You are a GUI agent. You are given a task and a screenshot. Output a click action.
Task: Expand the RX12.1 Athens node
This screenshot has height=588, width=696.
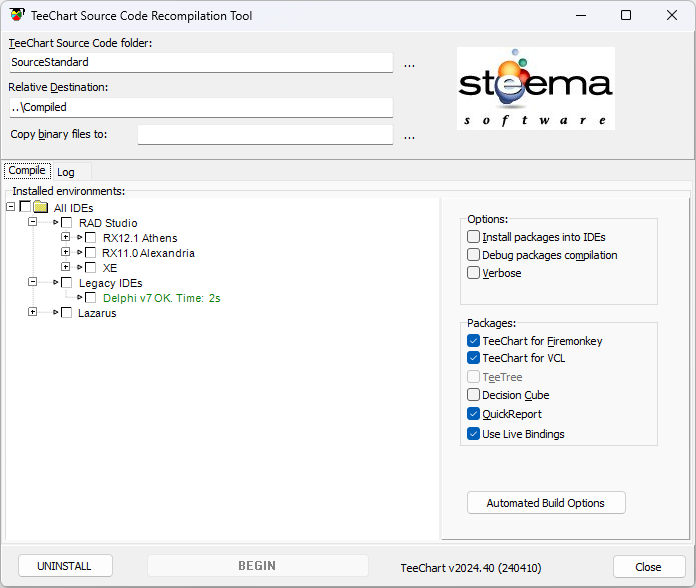(x=65, y=237)
